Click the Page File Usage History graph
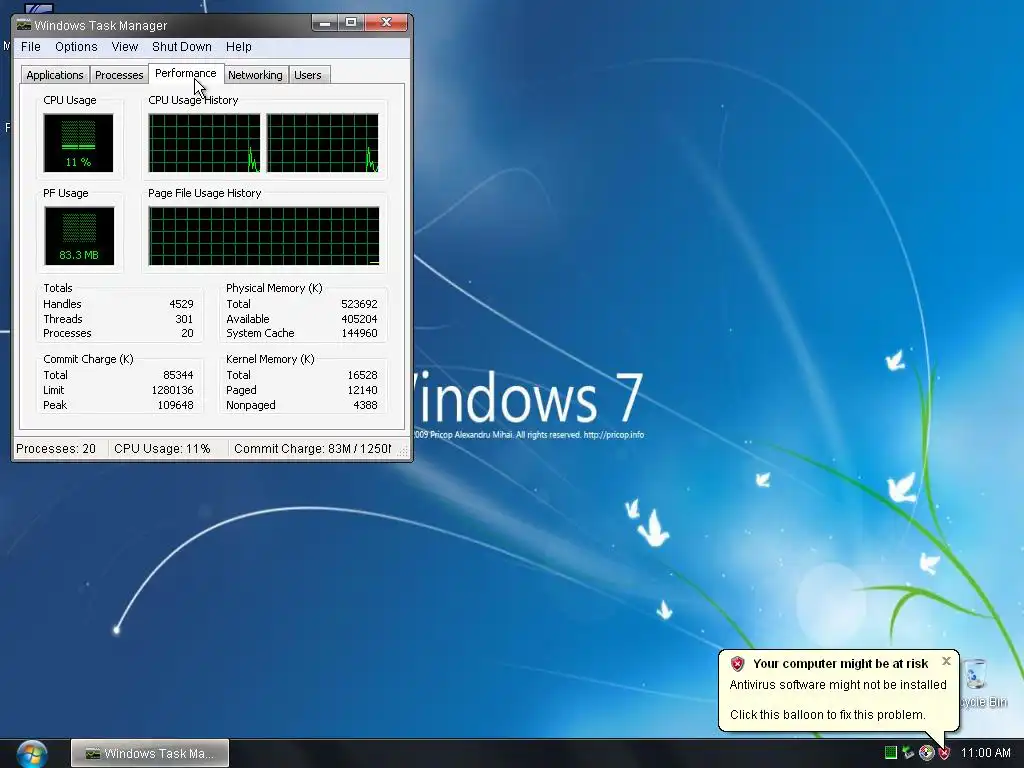This screenshot has height=768, width=1024. coord(264,236)
